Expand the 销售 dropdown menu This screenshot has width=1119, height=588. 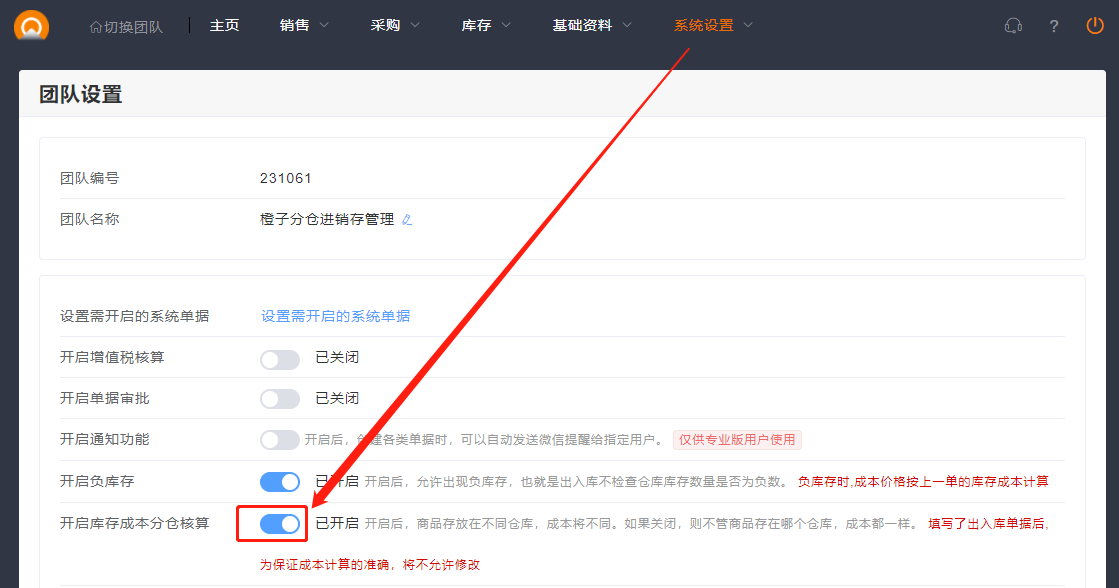pos(304,26)
